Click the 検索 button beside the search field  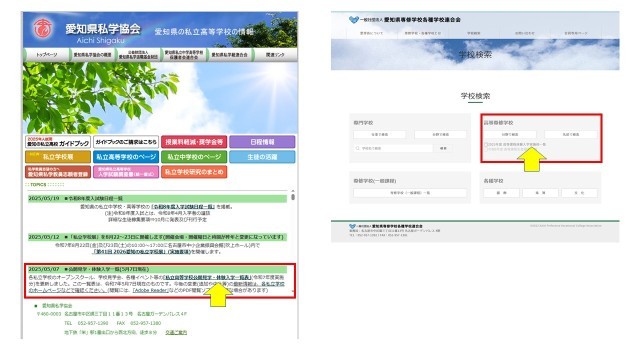(x=443, y=149)
